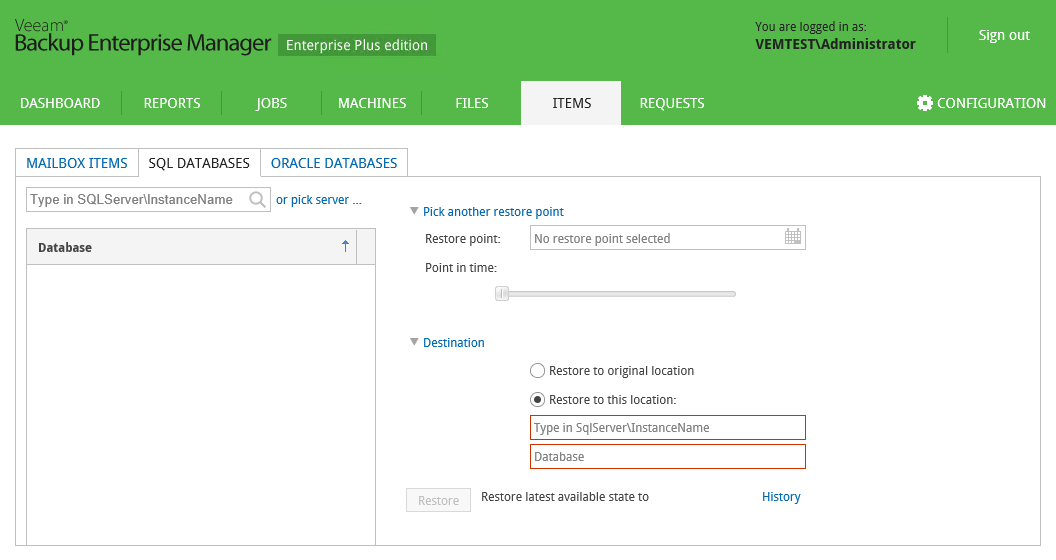Click the Enterprise Plus edition badge

point(357,45)
